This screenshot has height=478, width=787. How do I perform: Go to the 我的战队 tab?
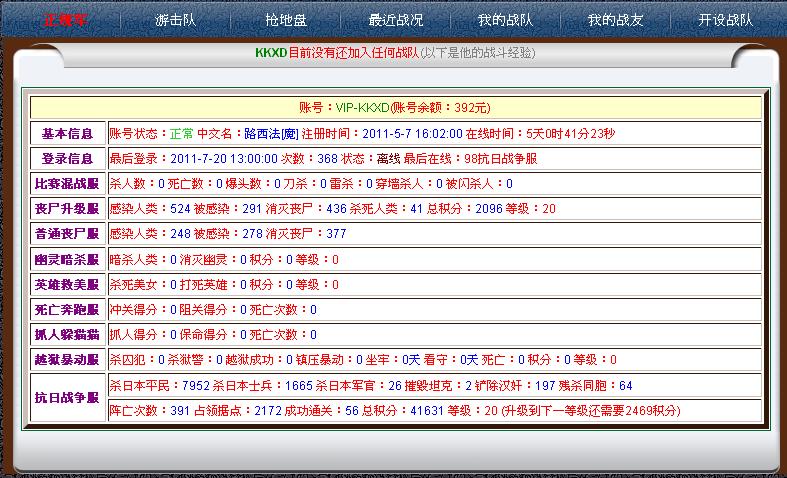click(505, 20)
